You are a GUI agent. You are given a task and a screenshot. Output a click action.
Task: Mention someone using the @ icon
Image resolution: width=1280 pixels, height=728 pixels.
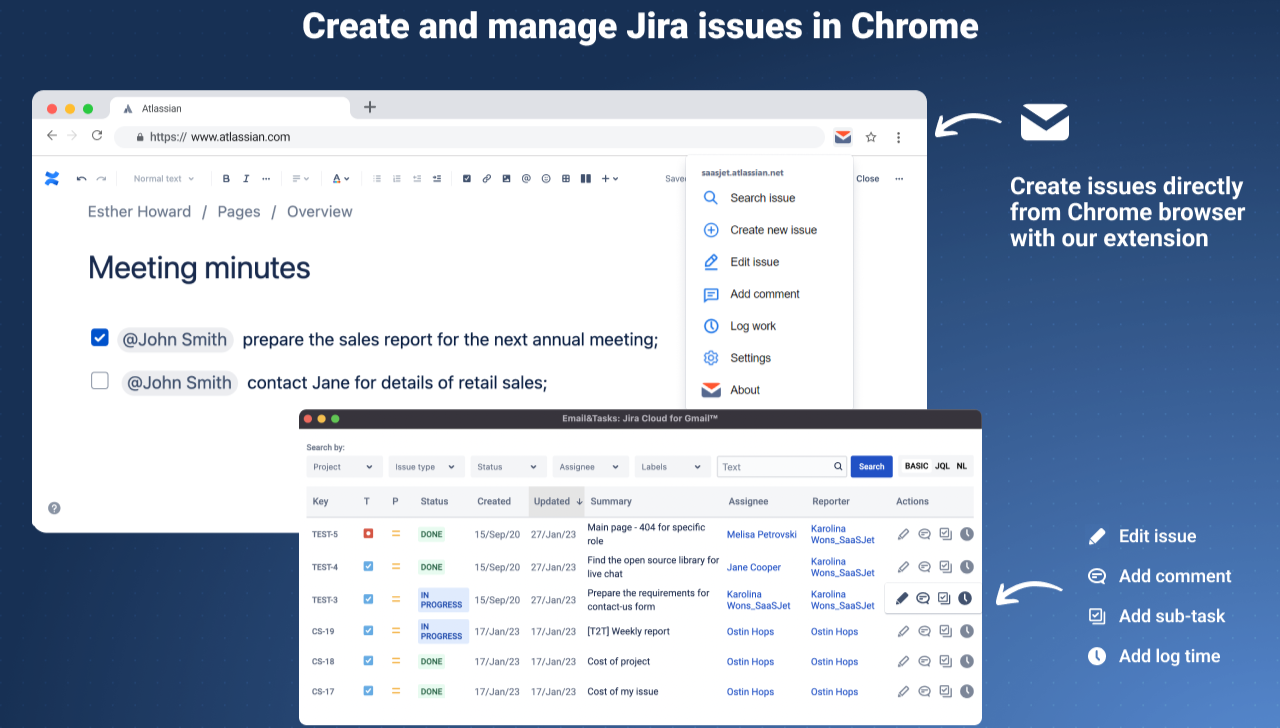526,179
